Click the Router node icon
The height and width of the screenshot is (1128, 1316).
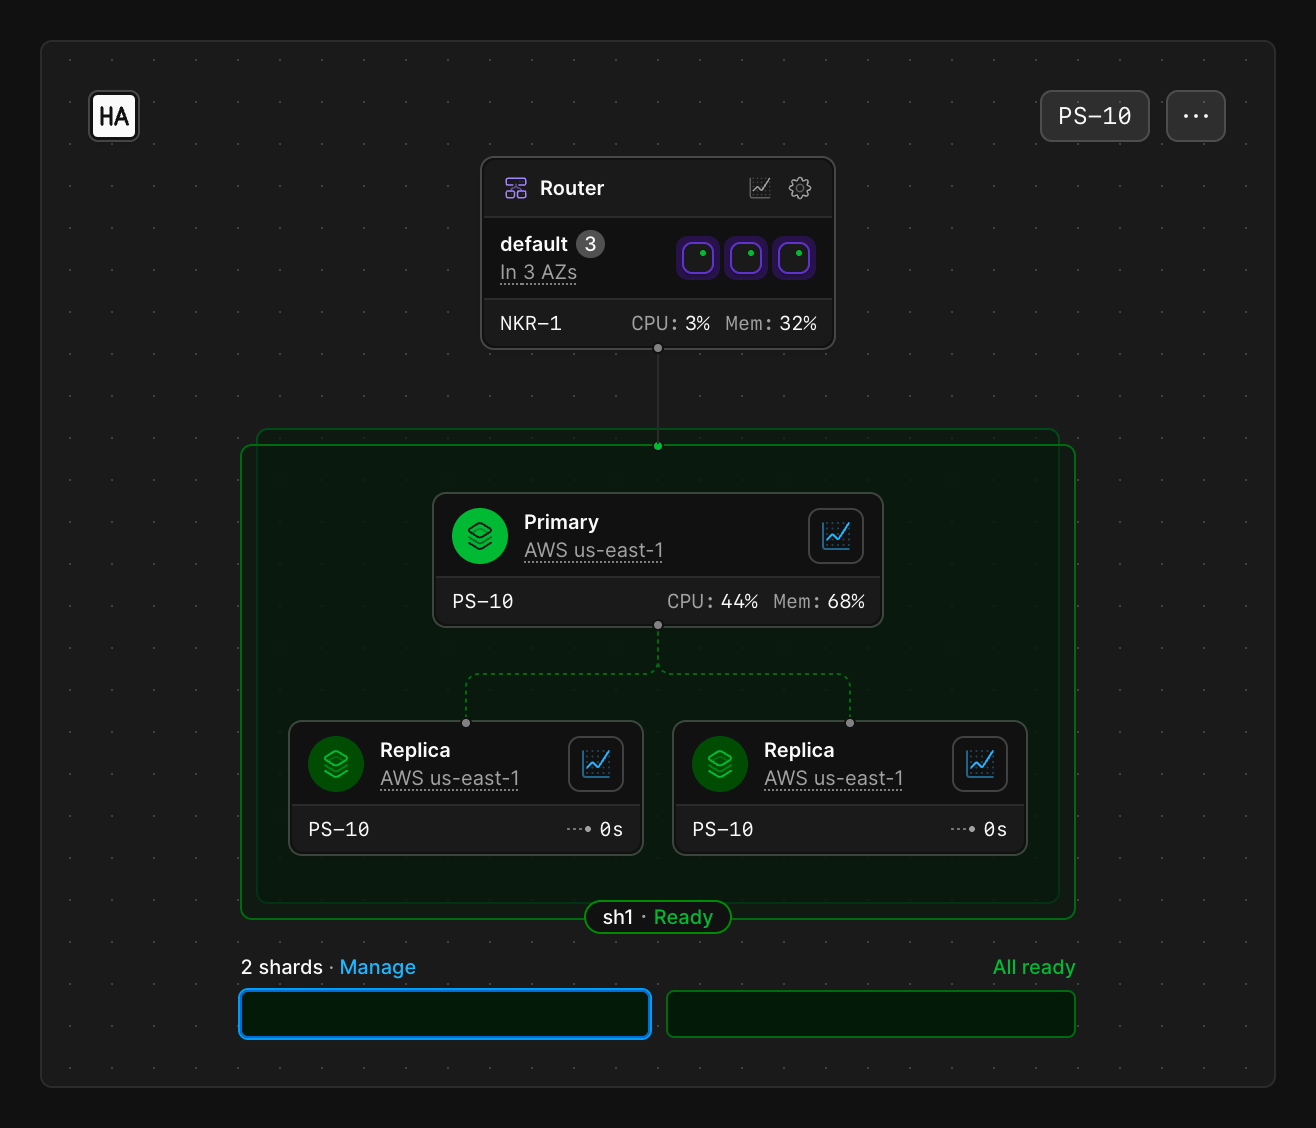(x=516, y=188)
